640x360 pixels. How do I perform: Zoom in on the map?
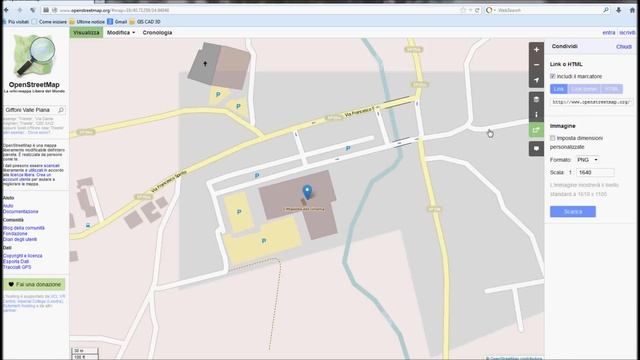536,49
